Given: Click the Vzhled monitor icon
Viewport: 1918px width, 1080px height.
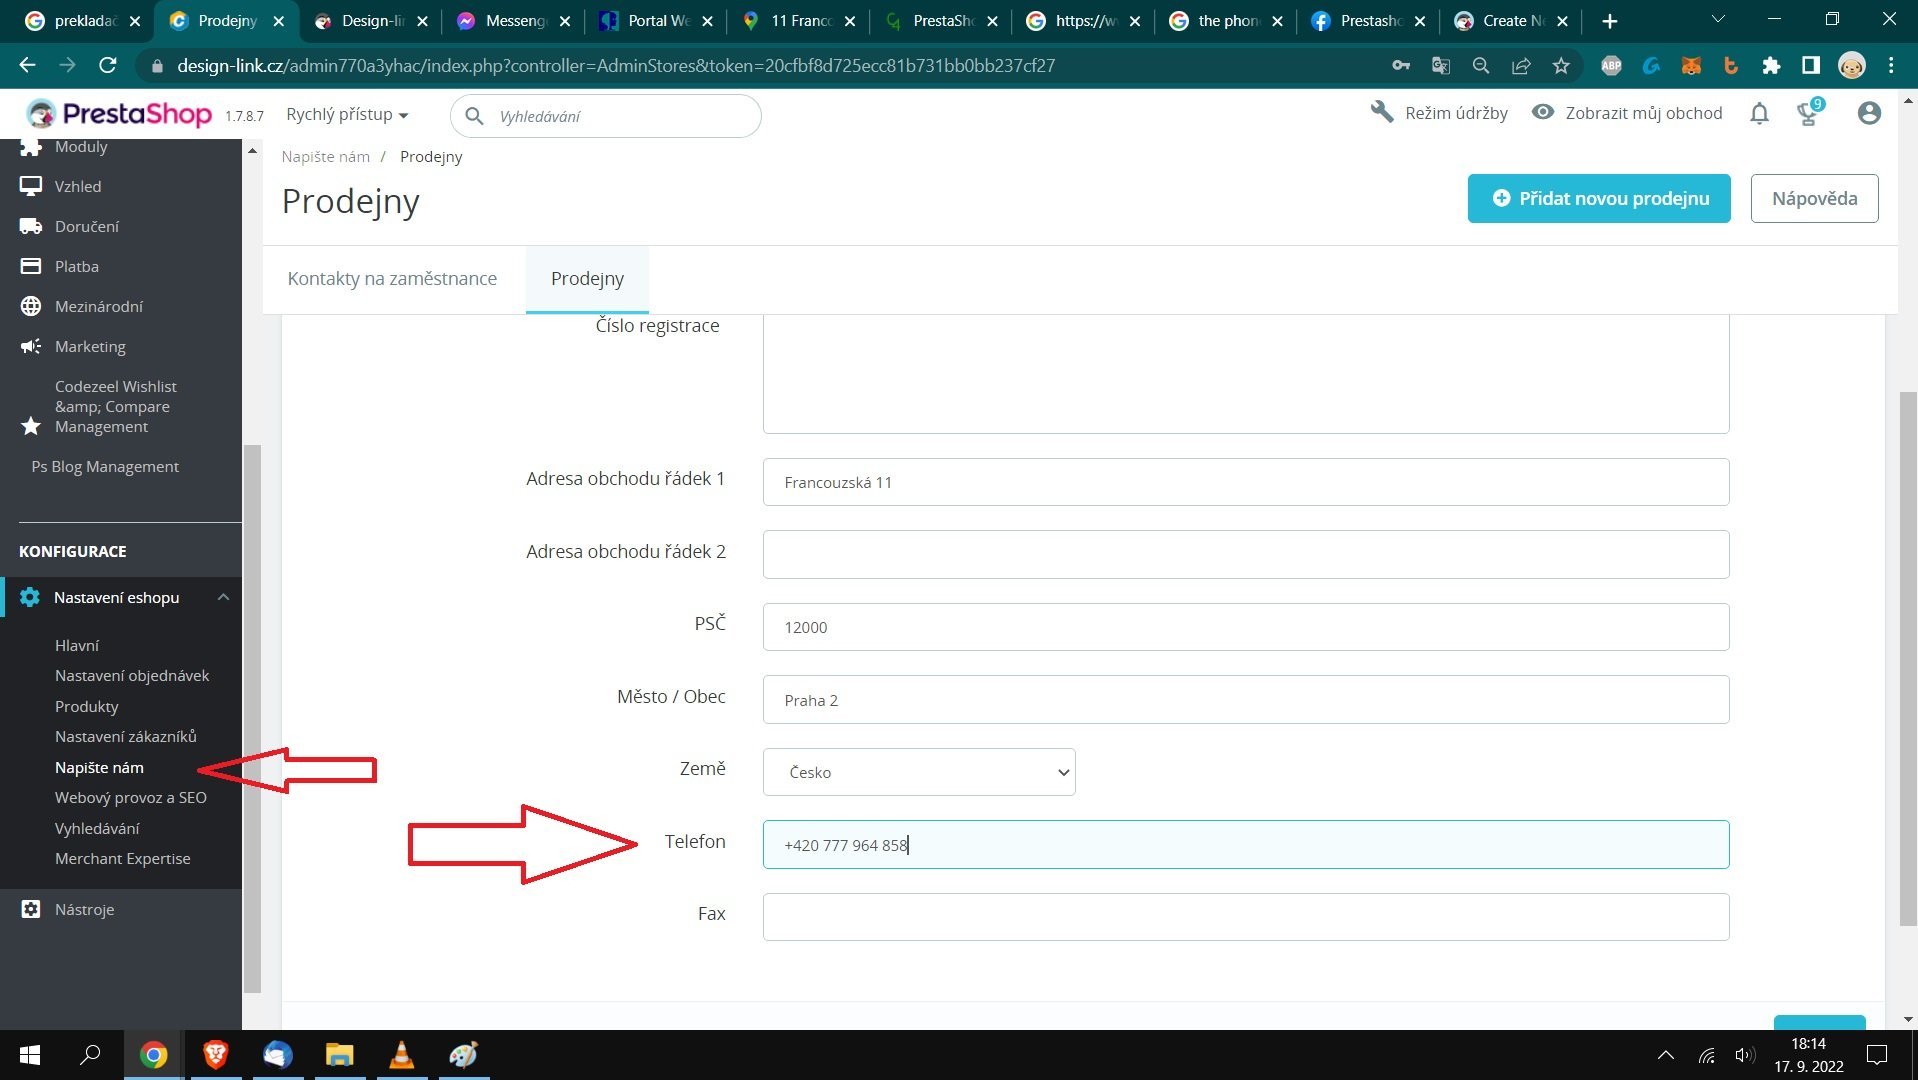Looking at the screenshot, I should [x=31, y=186].
